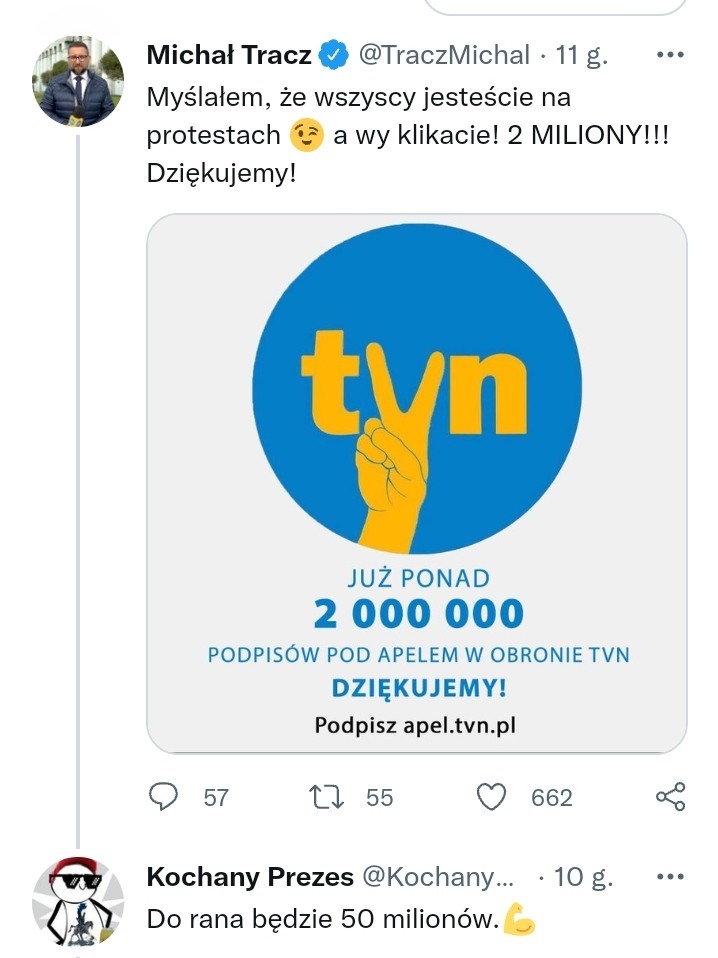Image resolution: width=718 pixels, height=958 pixels.
Task: Open the Michał Tracz display name link
Action: point(229,55)
